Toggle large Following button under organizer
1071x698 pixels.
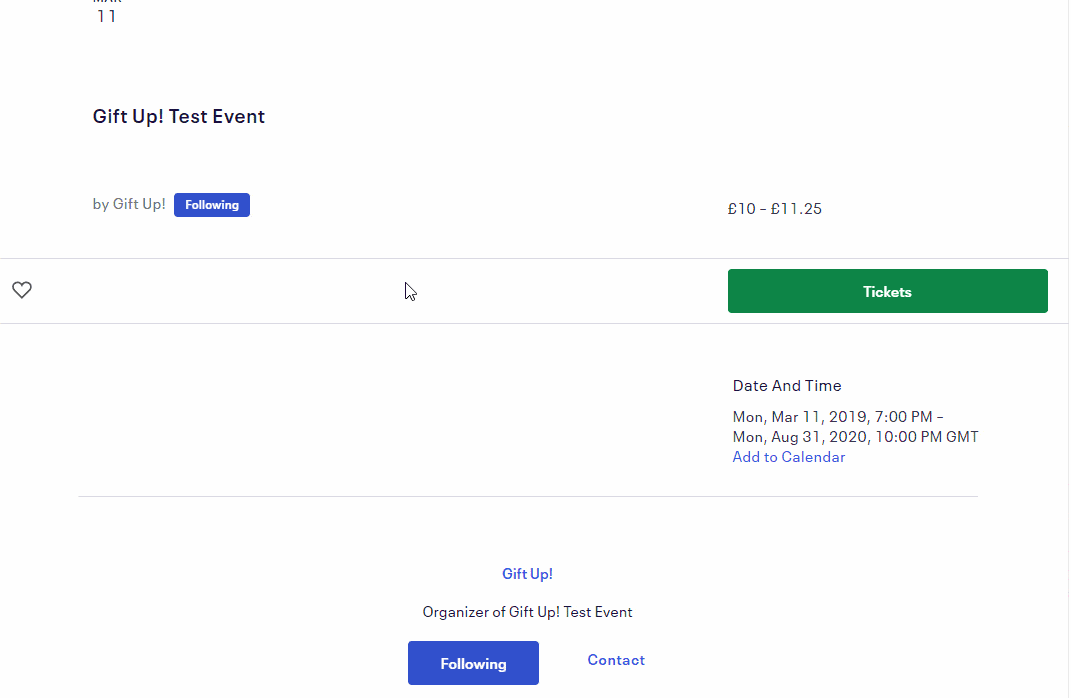pos(473,663)
